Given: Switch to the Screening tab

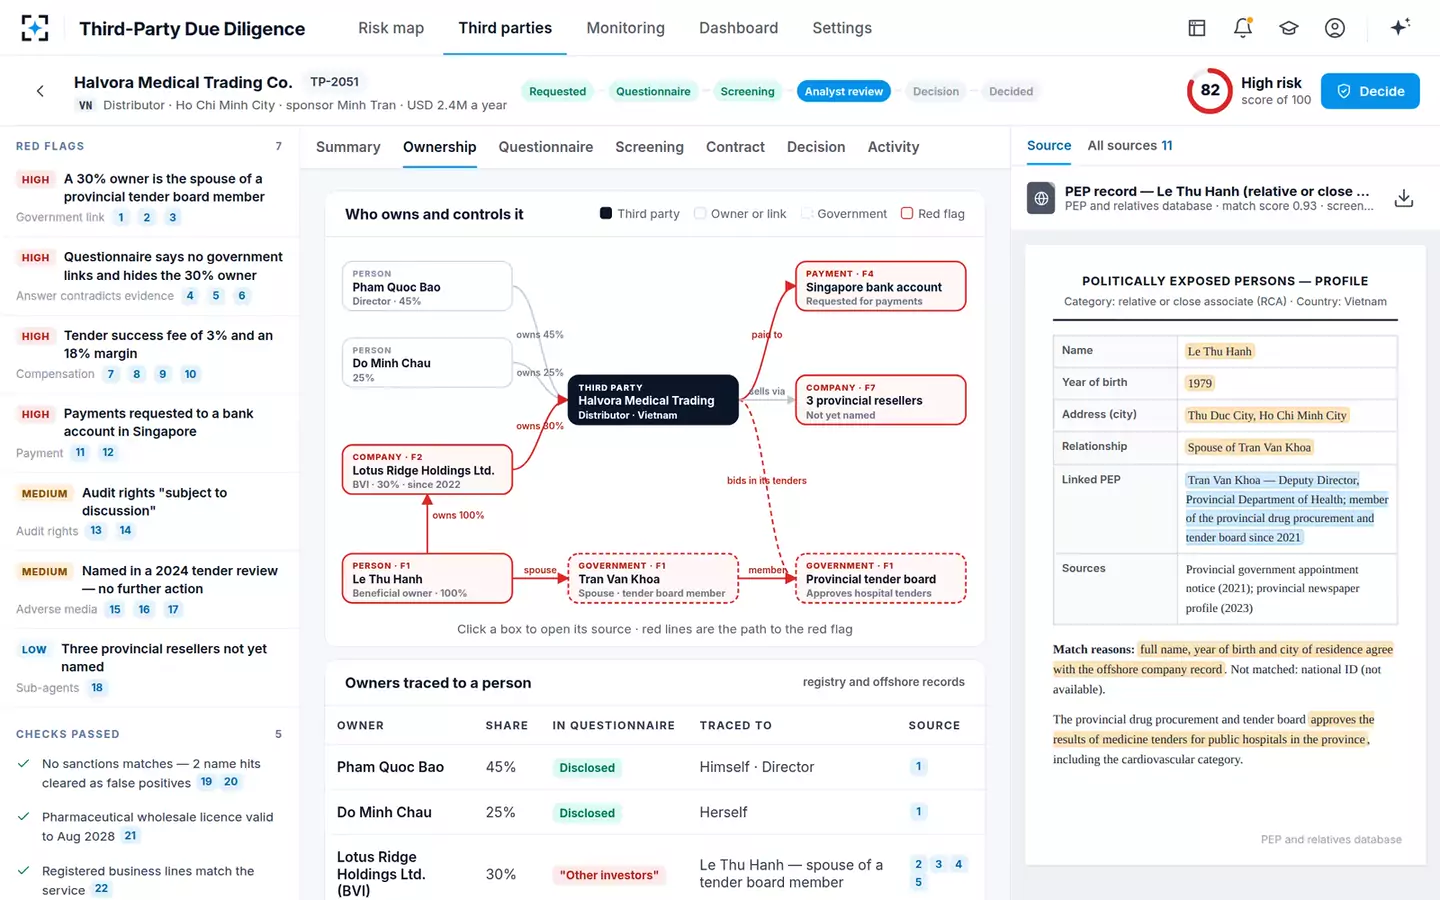Looking at the screenshot, I should coord(650,147).
